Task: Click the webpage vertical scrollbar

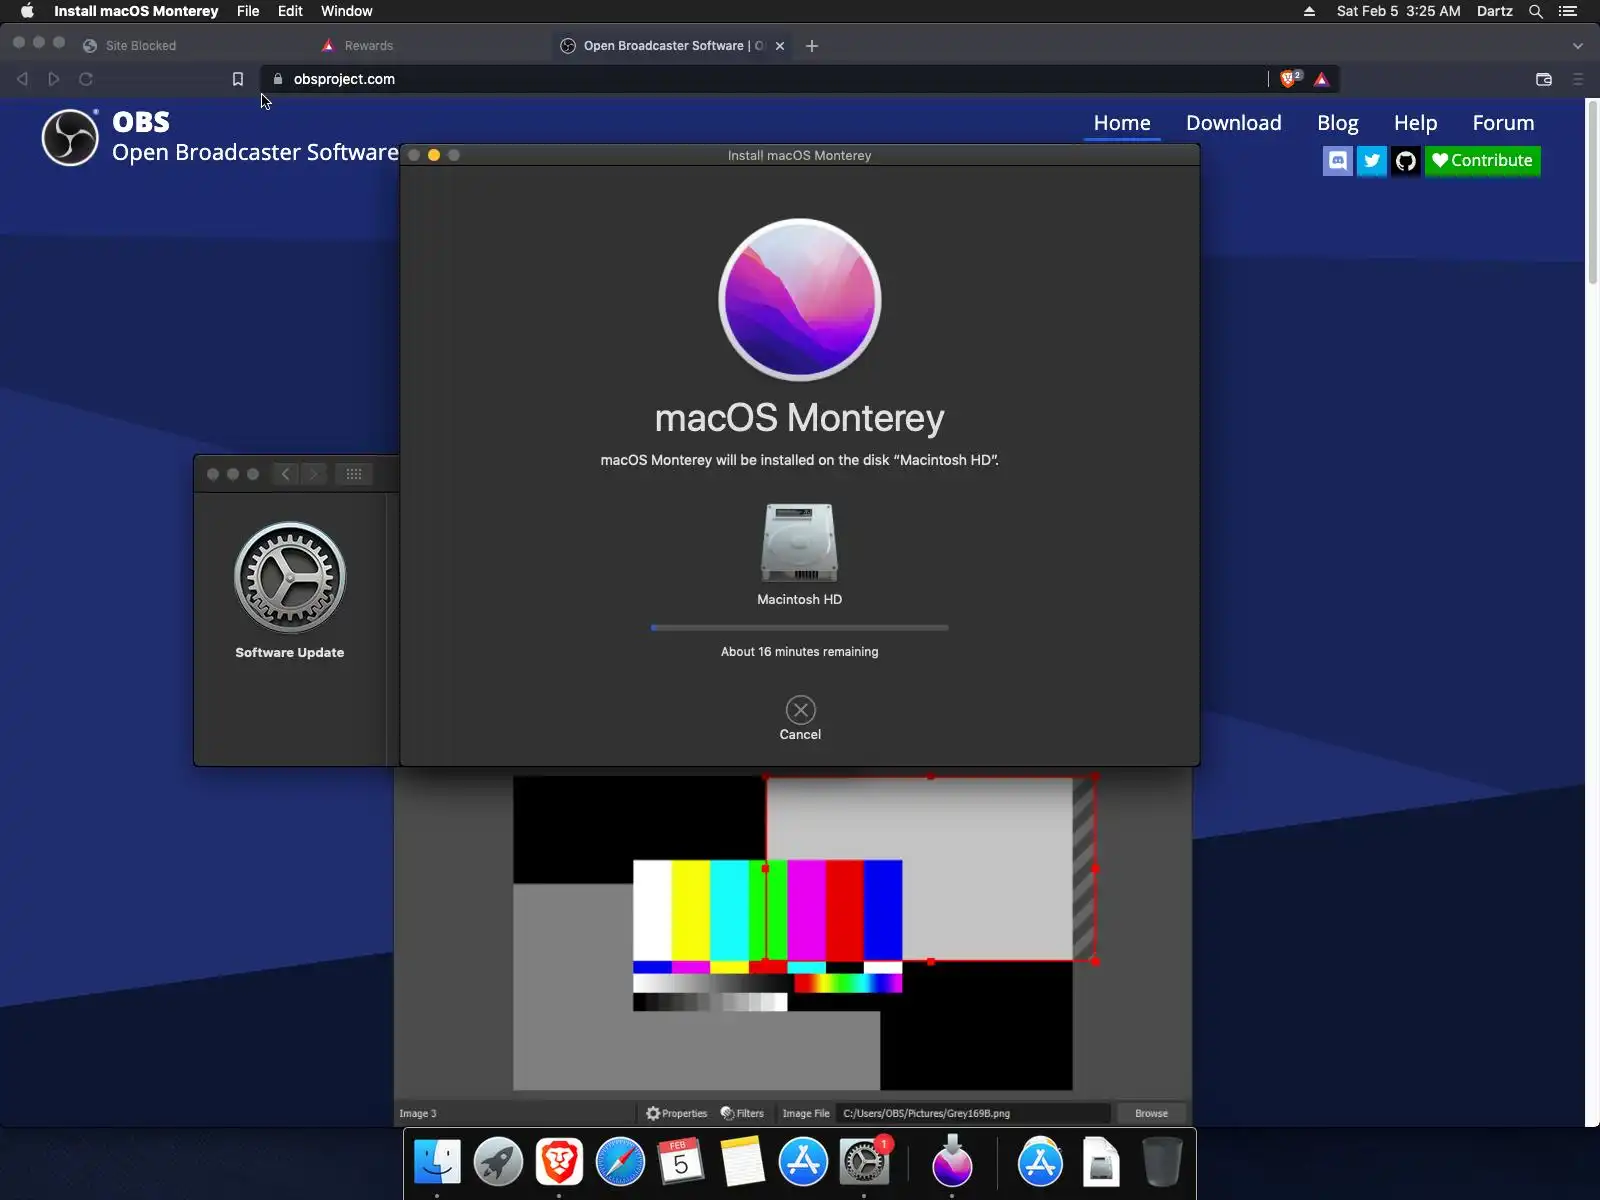Action: (1592, 191)
